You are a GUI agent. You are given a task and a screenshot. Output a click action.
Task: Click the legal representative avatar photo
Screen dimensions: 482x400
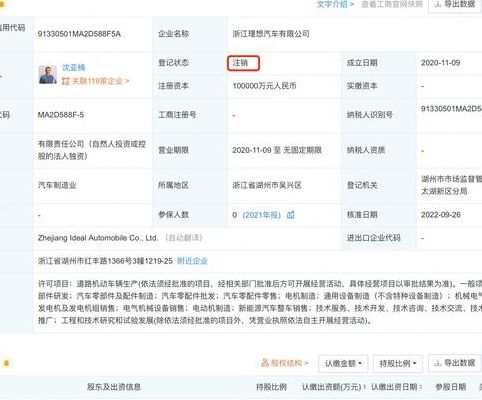point(48,74)
